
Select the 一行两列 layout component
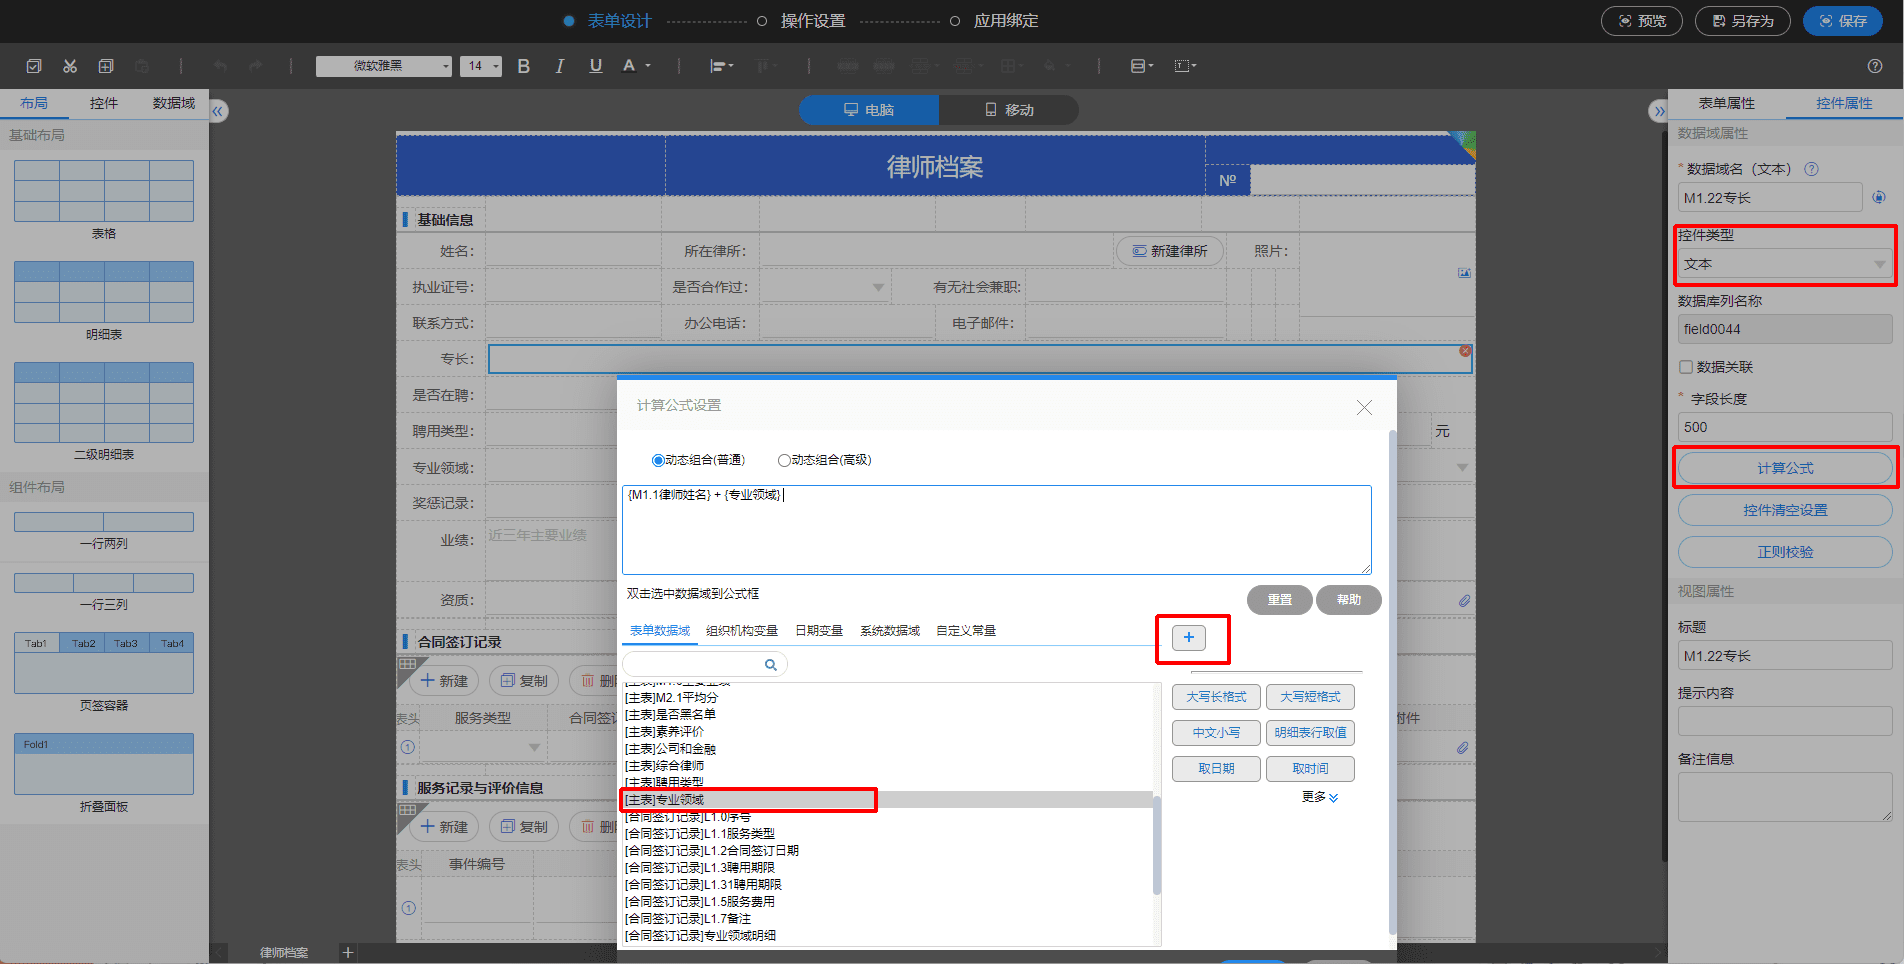(104, 522)
